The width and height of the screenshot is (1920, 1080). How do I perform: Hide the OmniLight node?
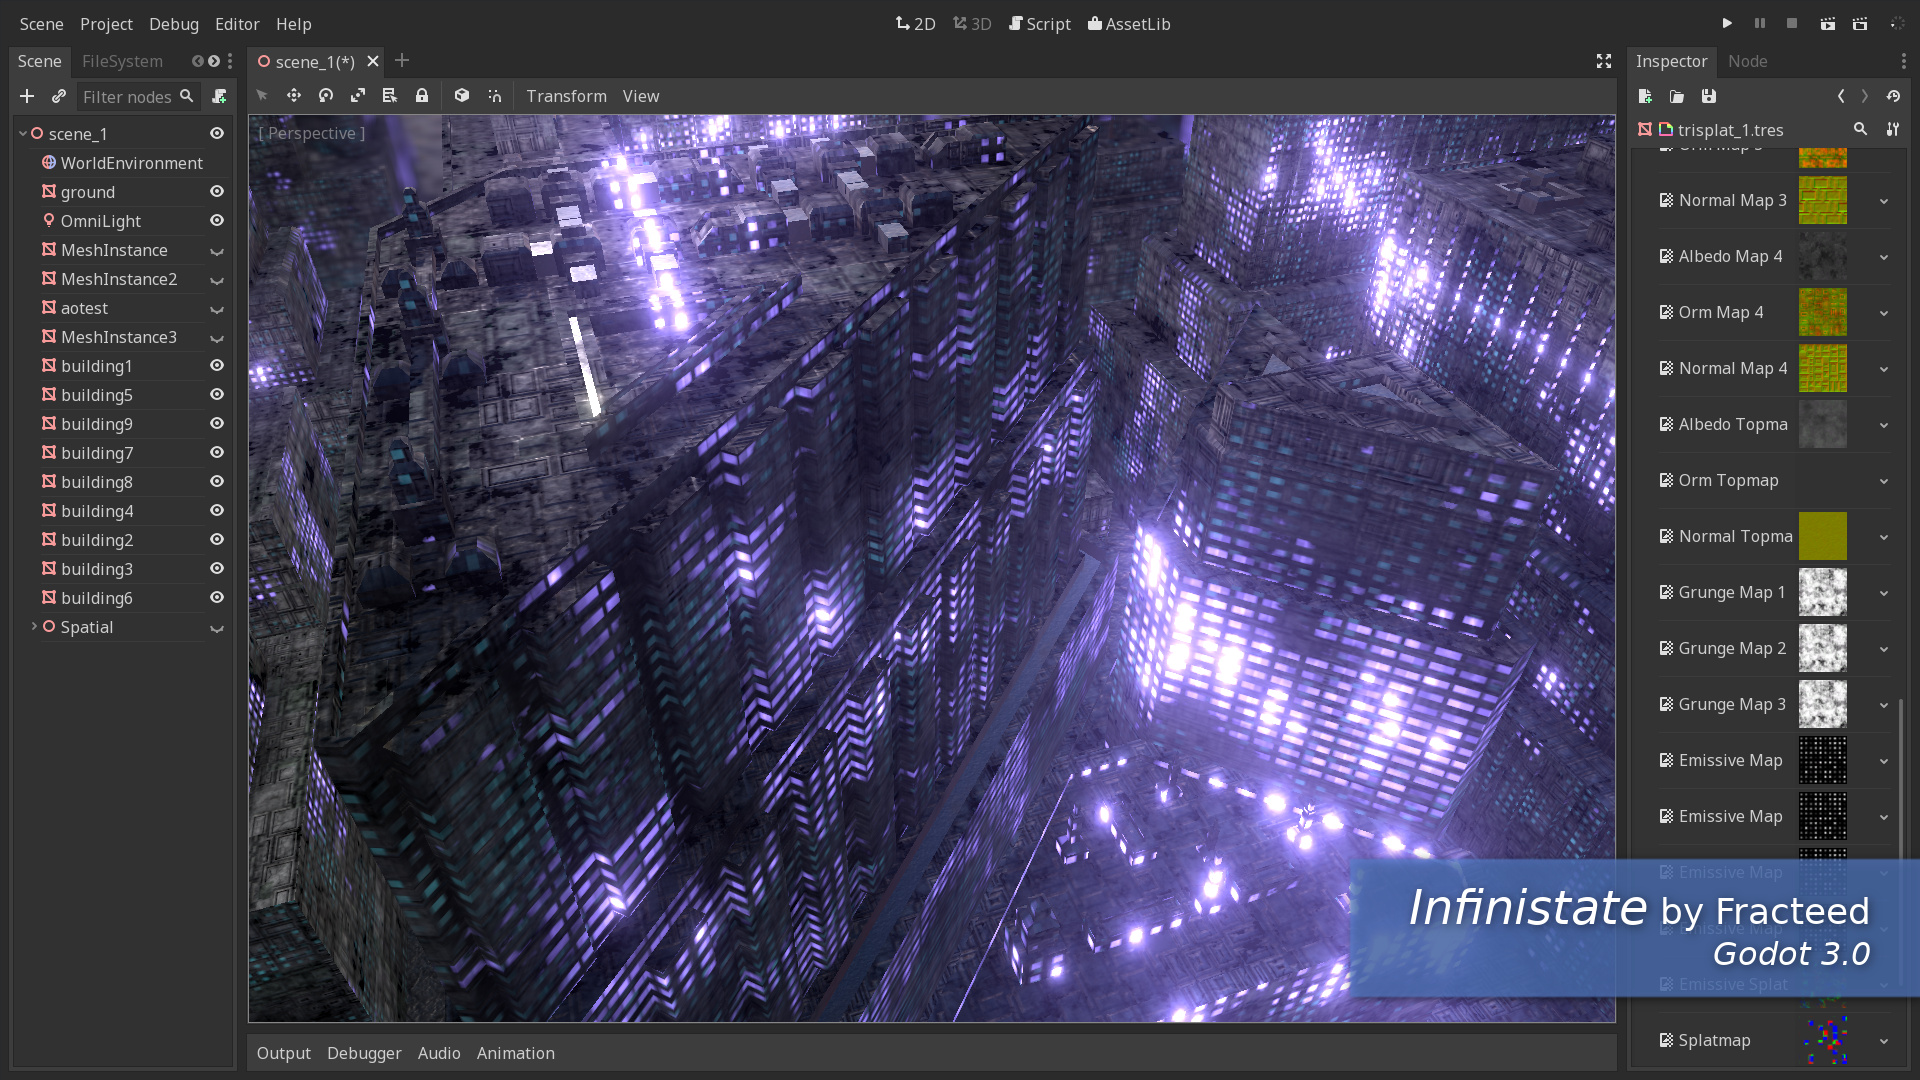tap(217, 220)
